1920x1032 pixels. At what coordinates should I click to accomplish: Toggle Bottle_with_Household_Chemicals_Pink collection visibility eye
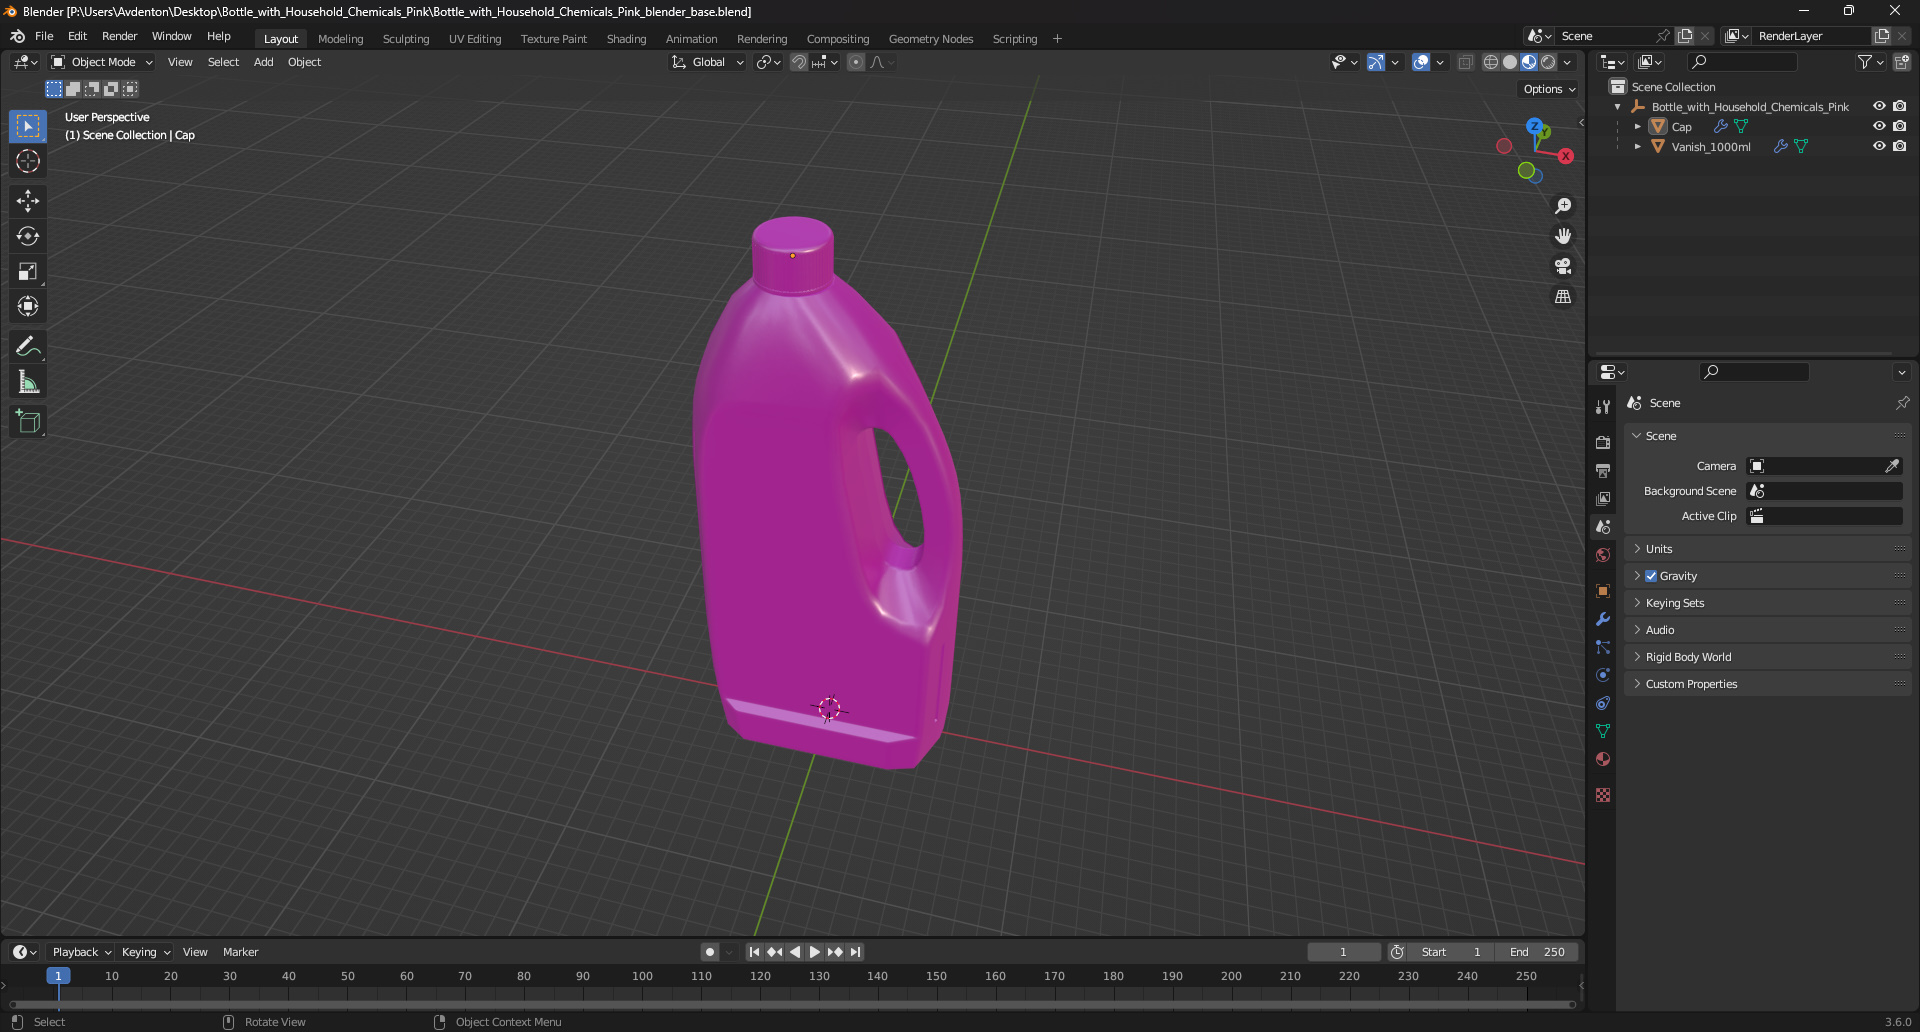1879,106
